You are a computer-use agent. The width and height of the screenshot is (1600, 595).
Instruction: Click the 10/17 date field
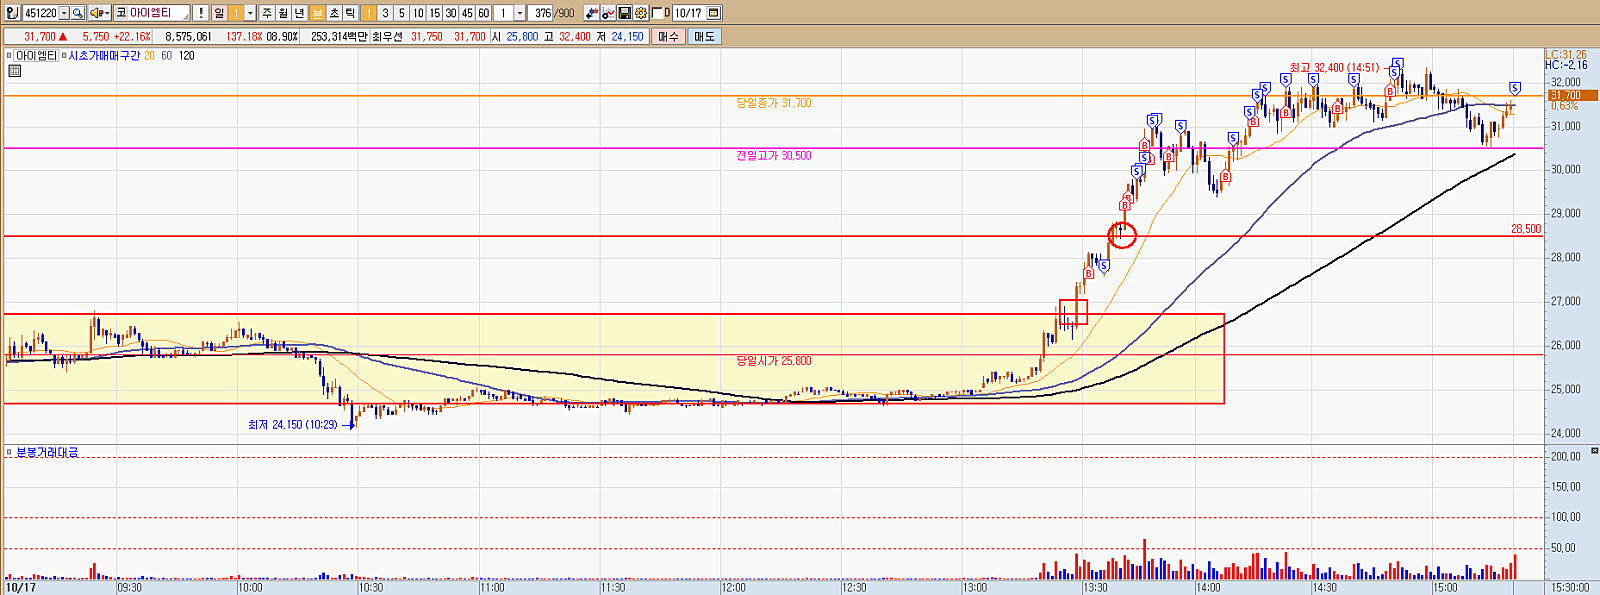(689, 13)
